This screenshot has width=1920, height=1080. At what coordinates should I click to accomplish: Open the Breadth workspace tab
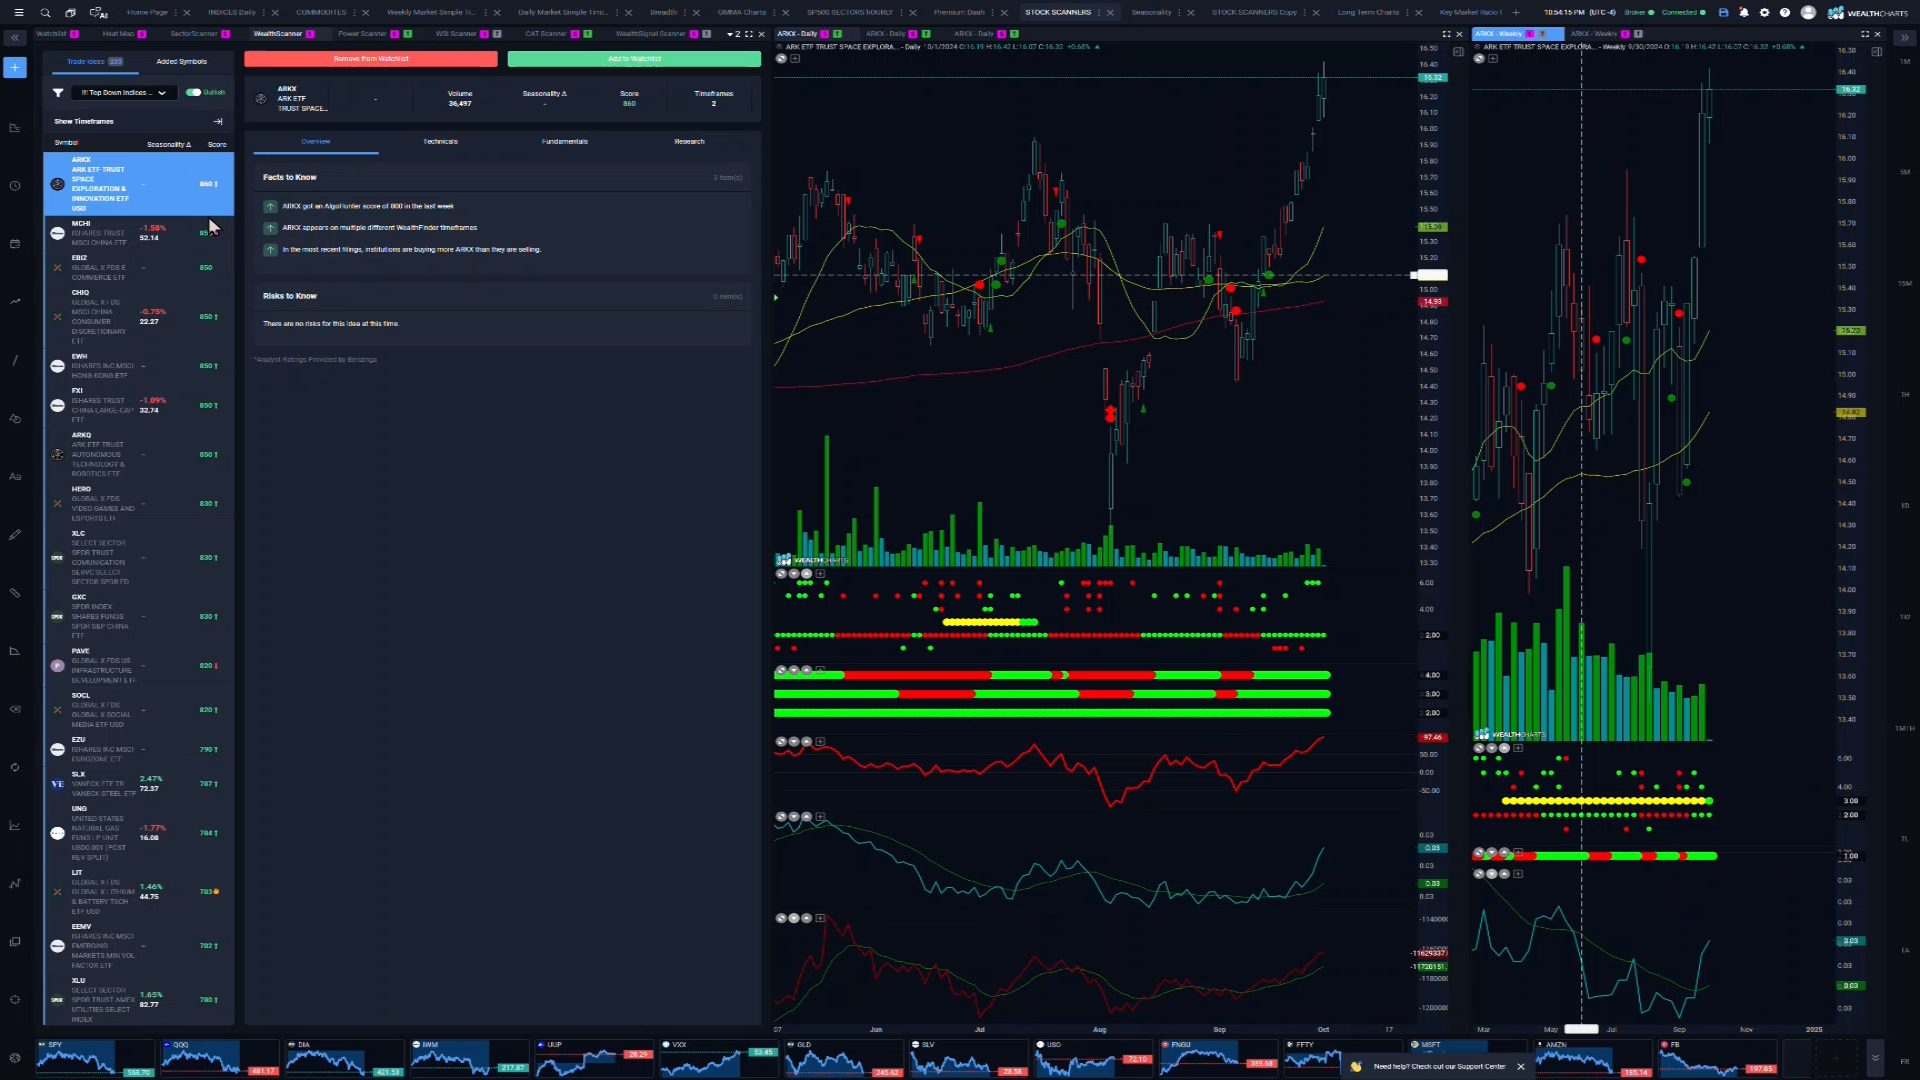tap(663, 13)
